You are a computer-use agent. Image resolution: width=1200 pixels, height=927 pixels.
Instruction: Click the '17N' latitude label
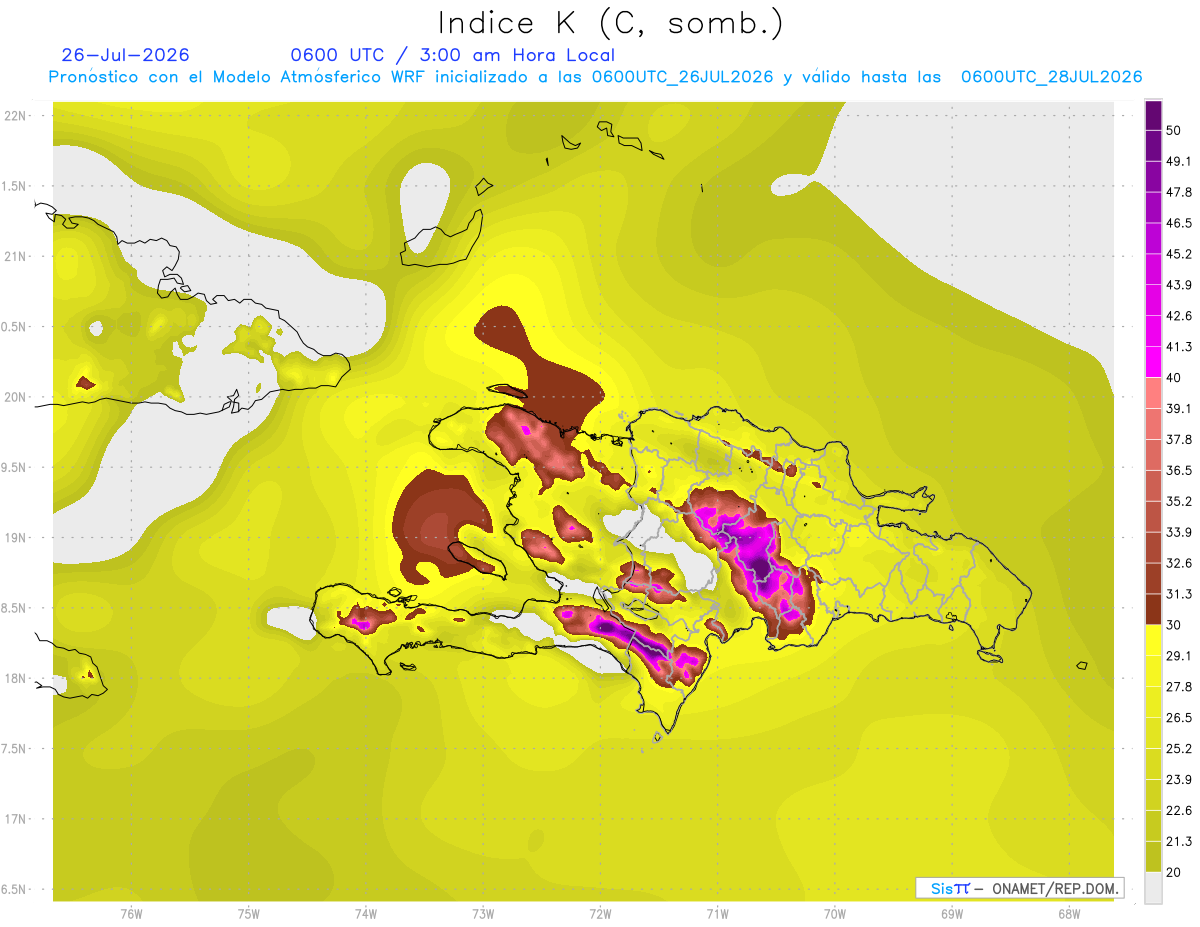point(16,819)
